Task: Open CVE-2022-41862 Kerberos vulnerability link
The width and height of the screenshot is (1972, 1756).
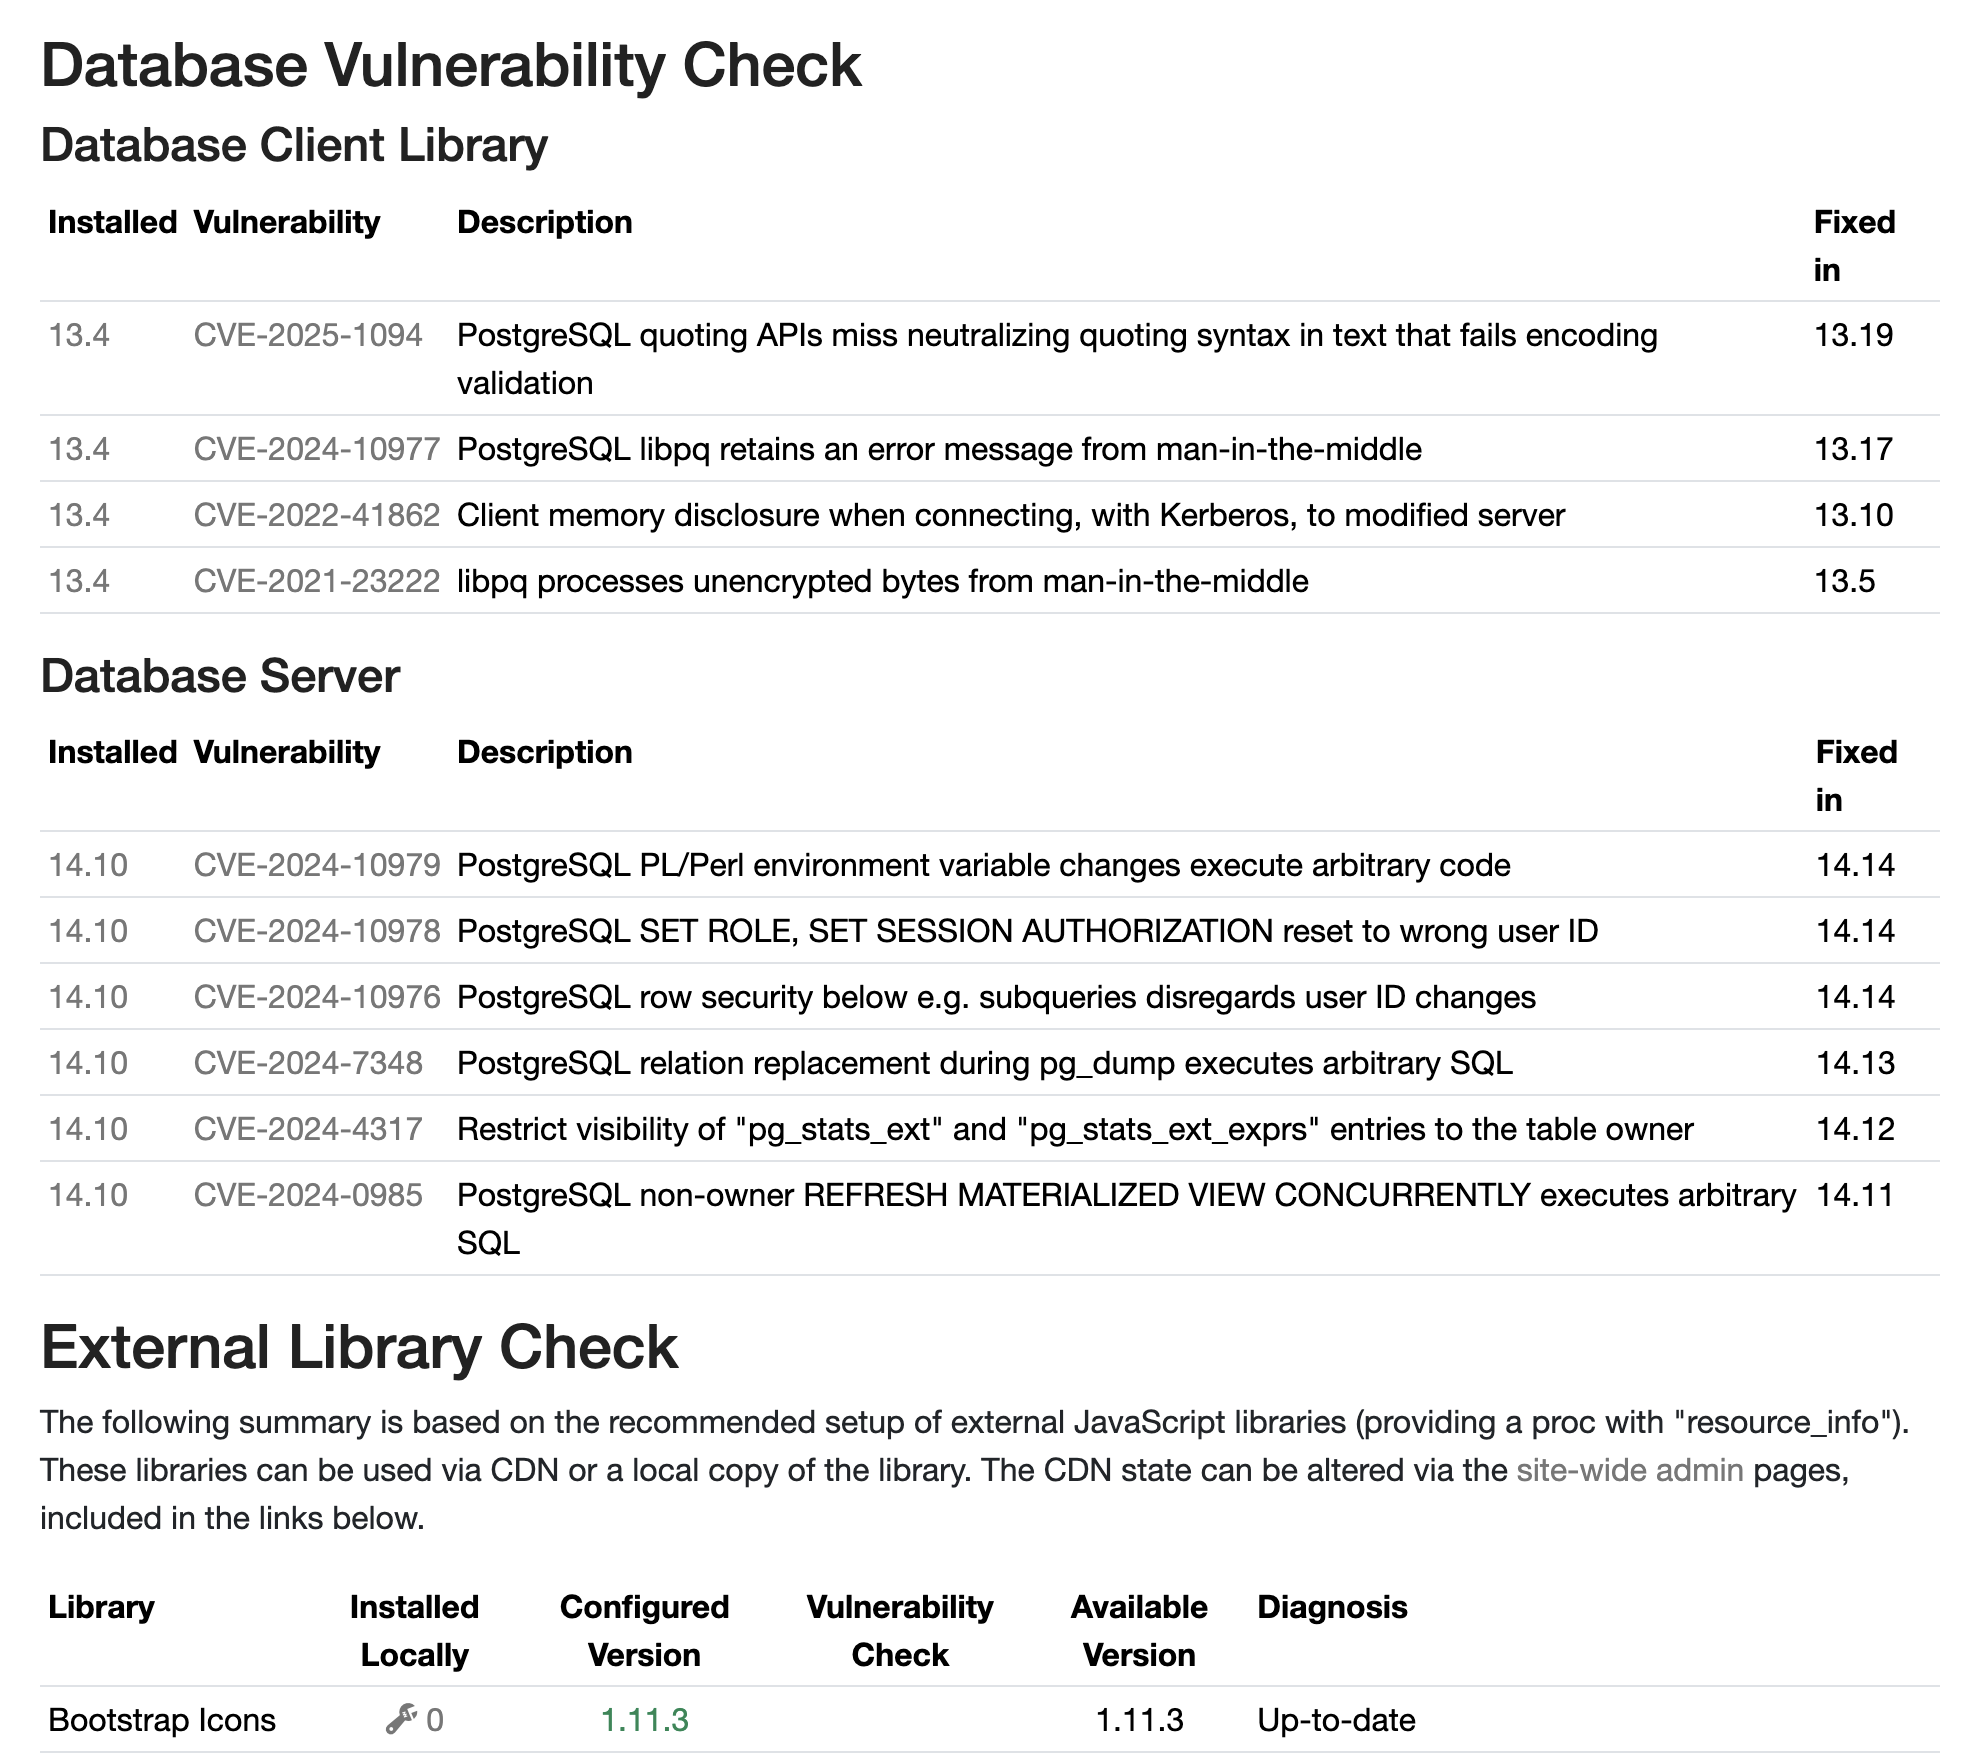Action: point(316,515)
